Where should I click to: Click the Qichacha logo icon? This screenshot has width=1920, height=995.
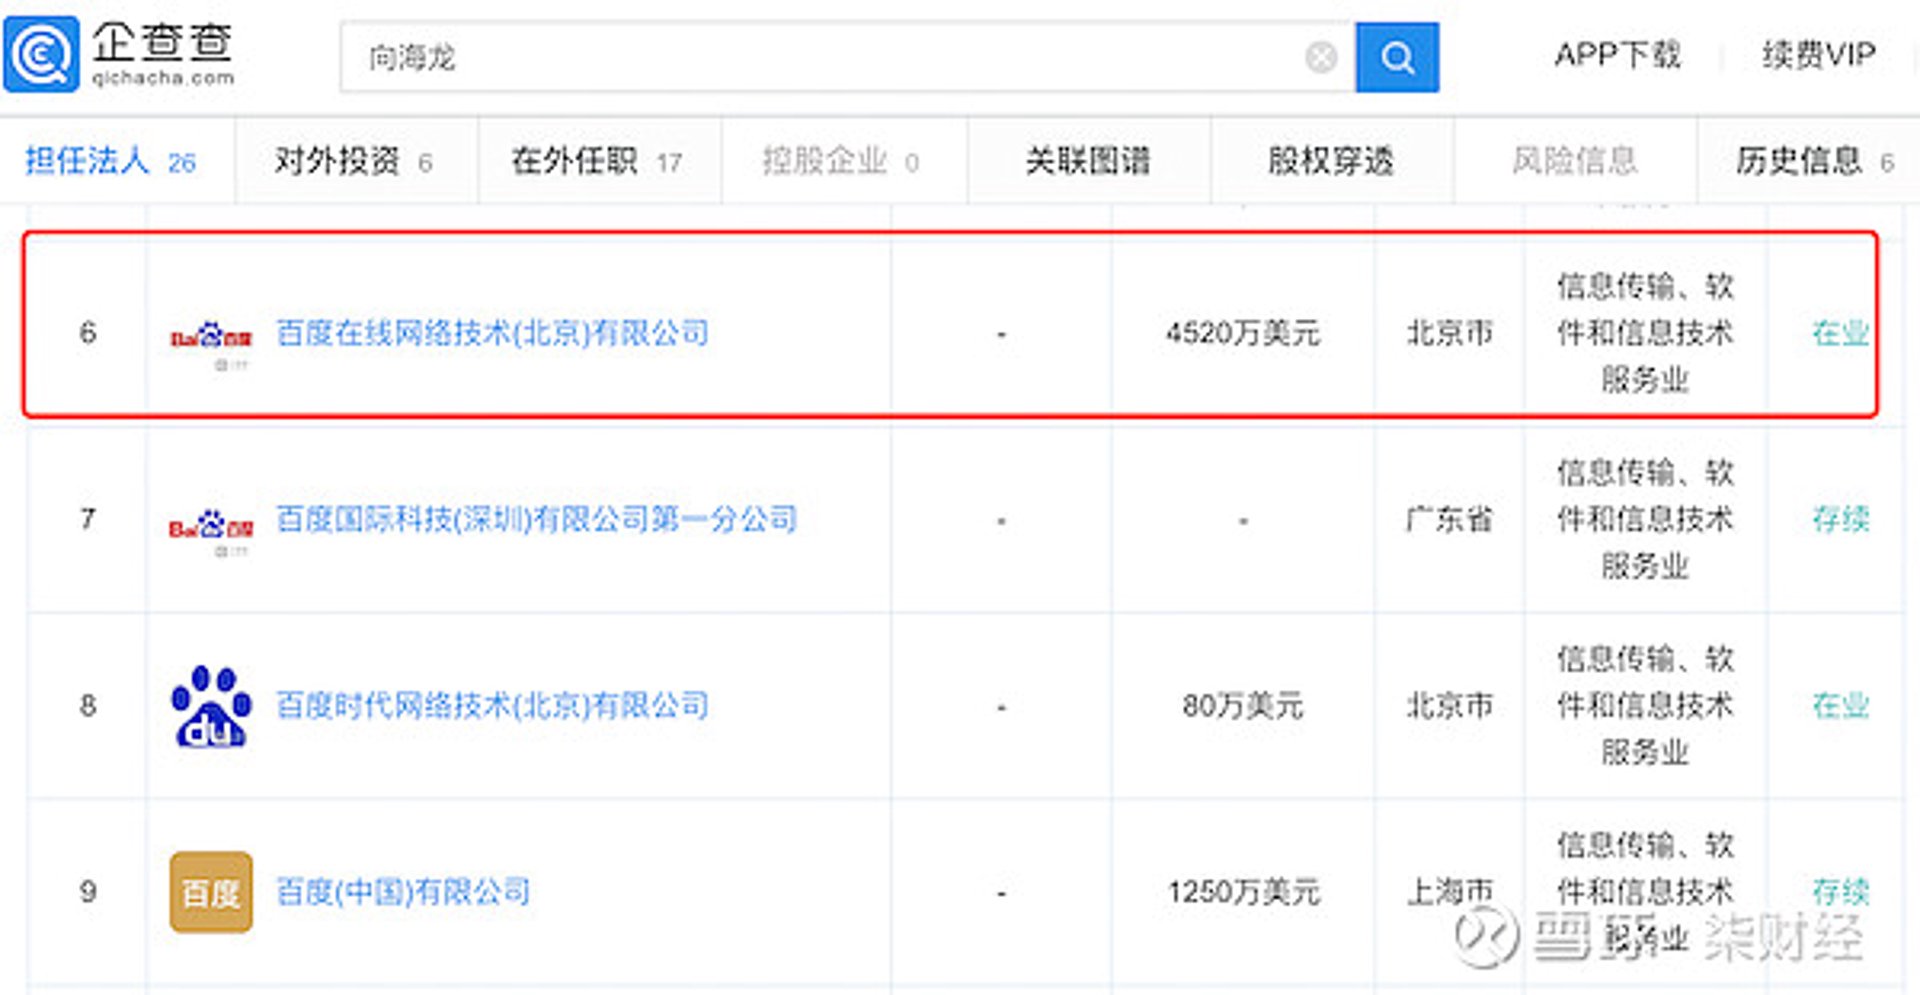[x=41, y=55]
